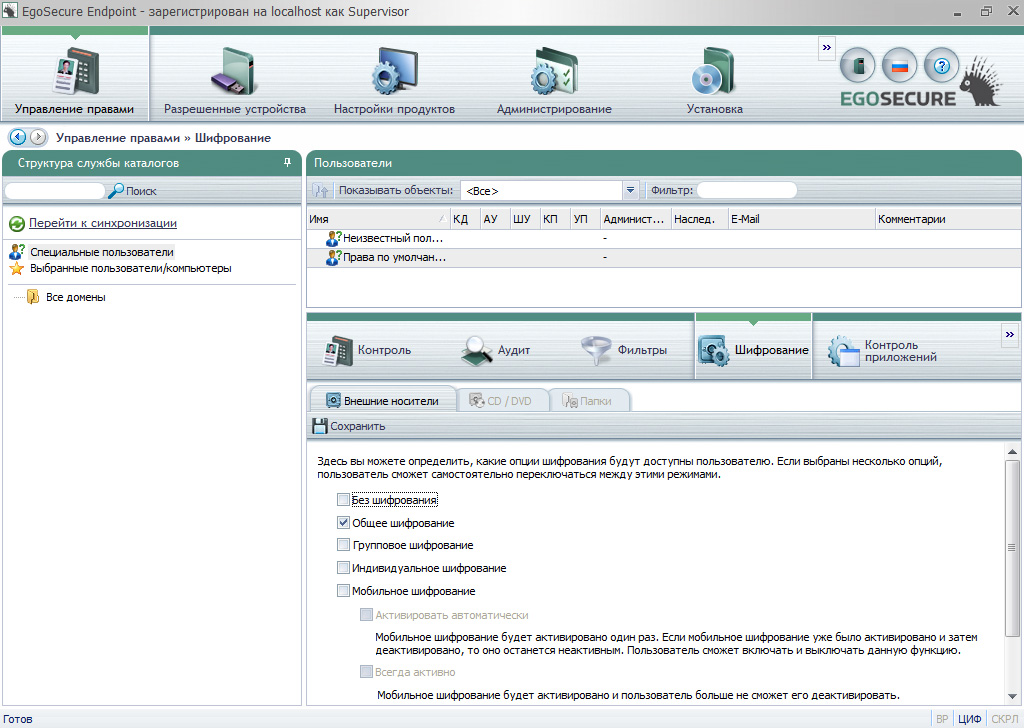Enable the Мобильное шифрование checkbox
1024x728 pixels.
344,591
